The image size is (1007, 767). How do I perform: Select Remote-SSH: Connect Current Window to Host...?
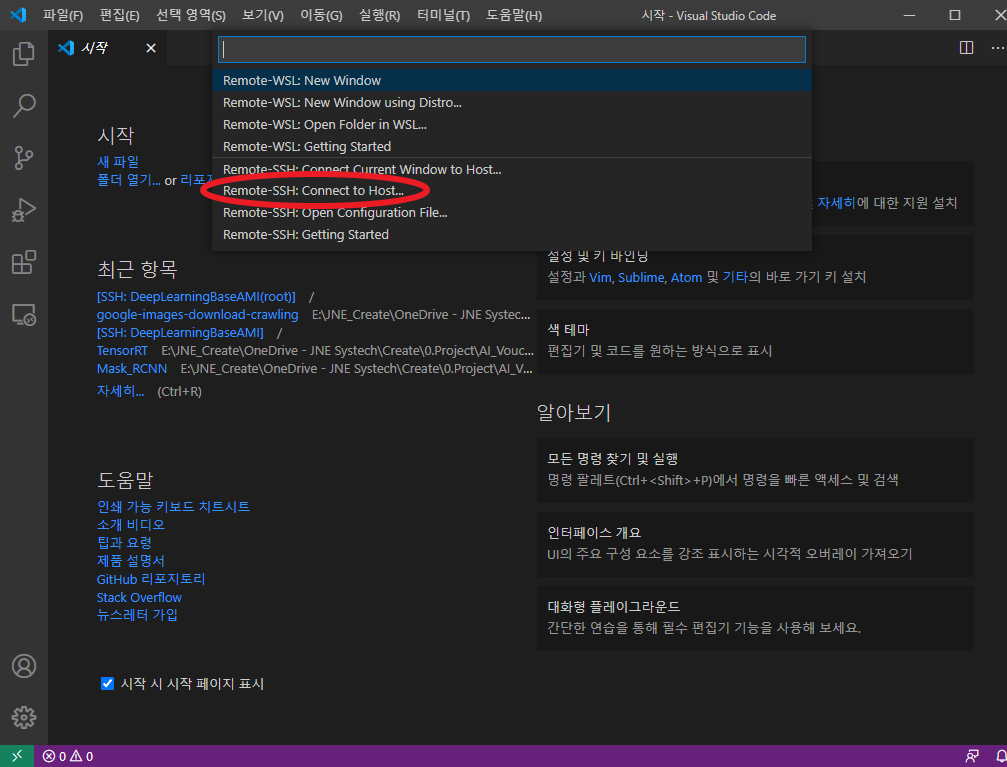point(512,169)
